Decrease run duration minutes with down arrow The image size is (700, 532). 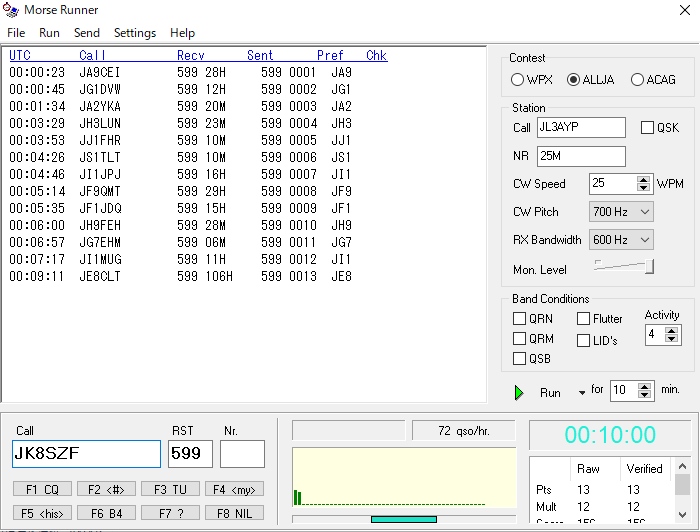point(644,395)
